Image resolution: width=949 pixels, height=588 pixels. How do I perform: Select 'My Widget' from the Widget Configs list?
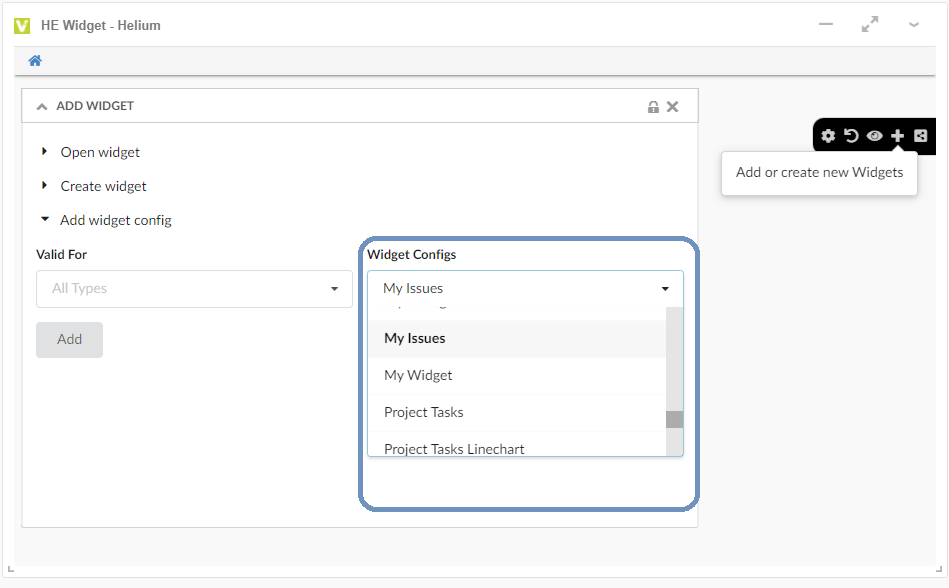point(418,375)
